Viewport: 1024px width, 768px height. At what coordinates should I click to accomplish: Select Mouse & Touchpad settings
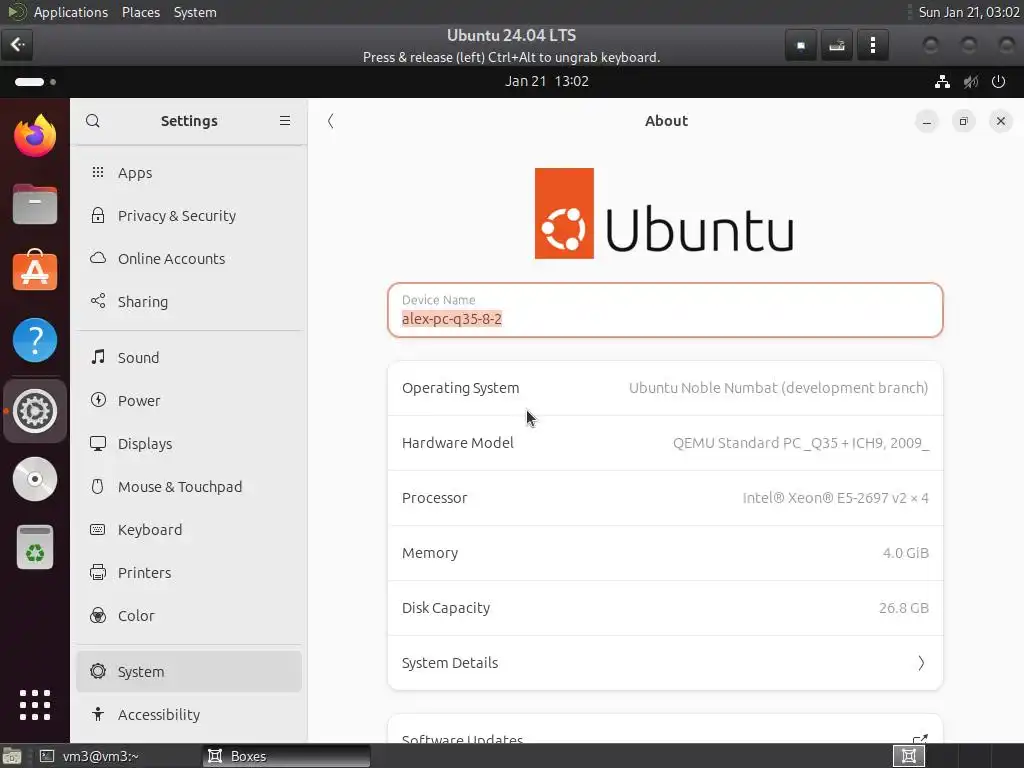click(x=189, y=487)
